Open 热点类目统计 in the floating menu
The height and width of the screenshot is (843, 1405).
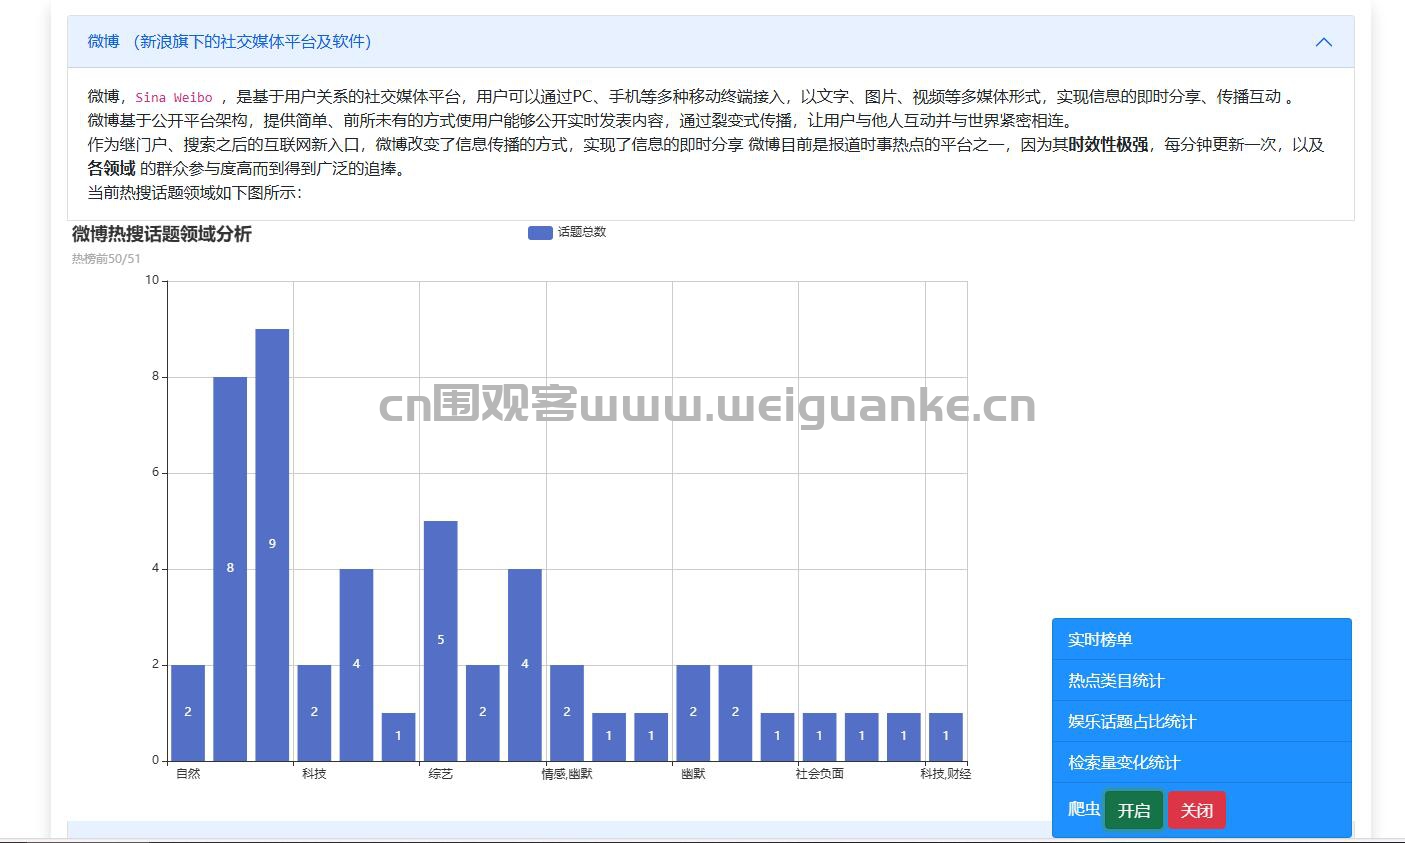click(1201, 681)
